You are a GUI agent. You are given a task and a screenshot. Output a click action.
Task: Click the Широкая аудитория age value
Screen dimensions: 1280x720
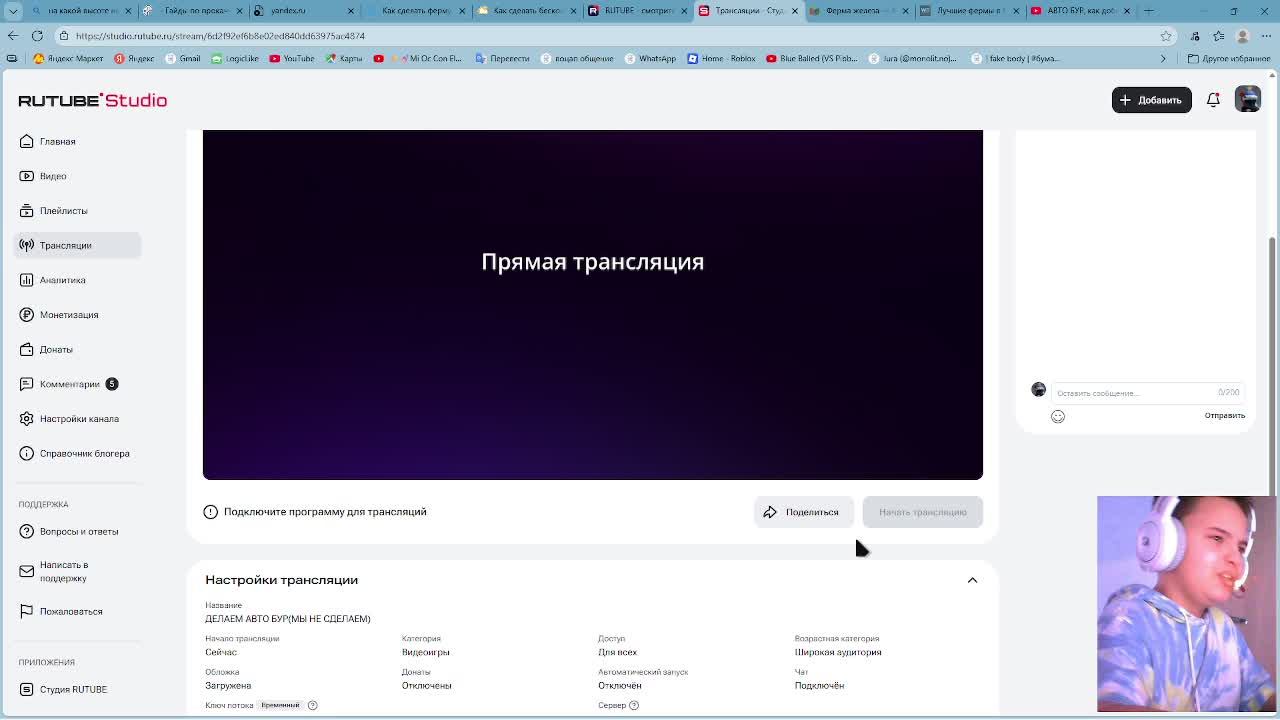click(838, 652)
